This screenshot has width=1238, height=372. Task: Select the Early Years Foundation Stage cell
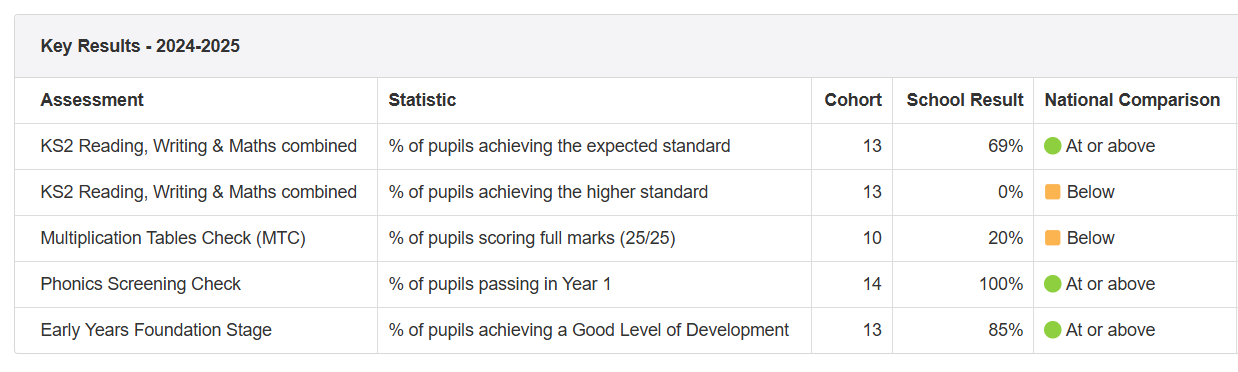156,330
